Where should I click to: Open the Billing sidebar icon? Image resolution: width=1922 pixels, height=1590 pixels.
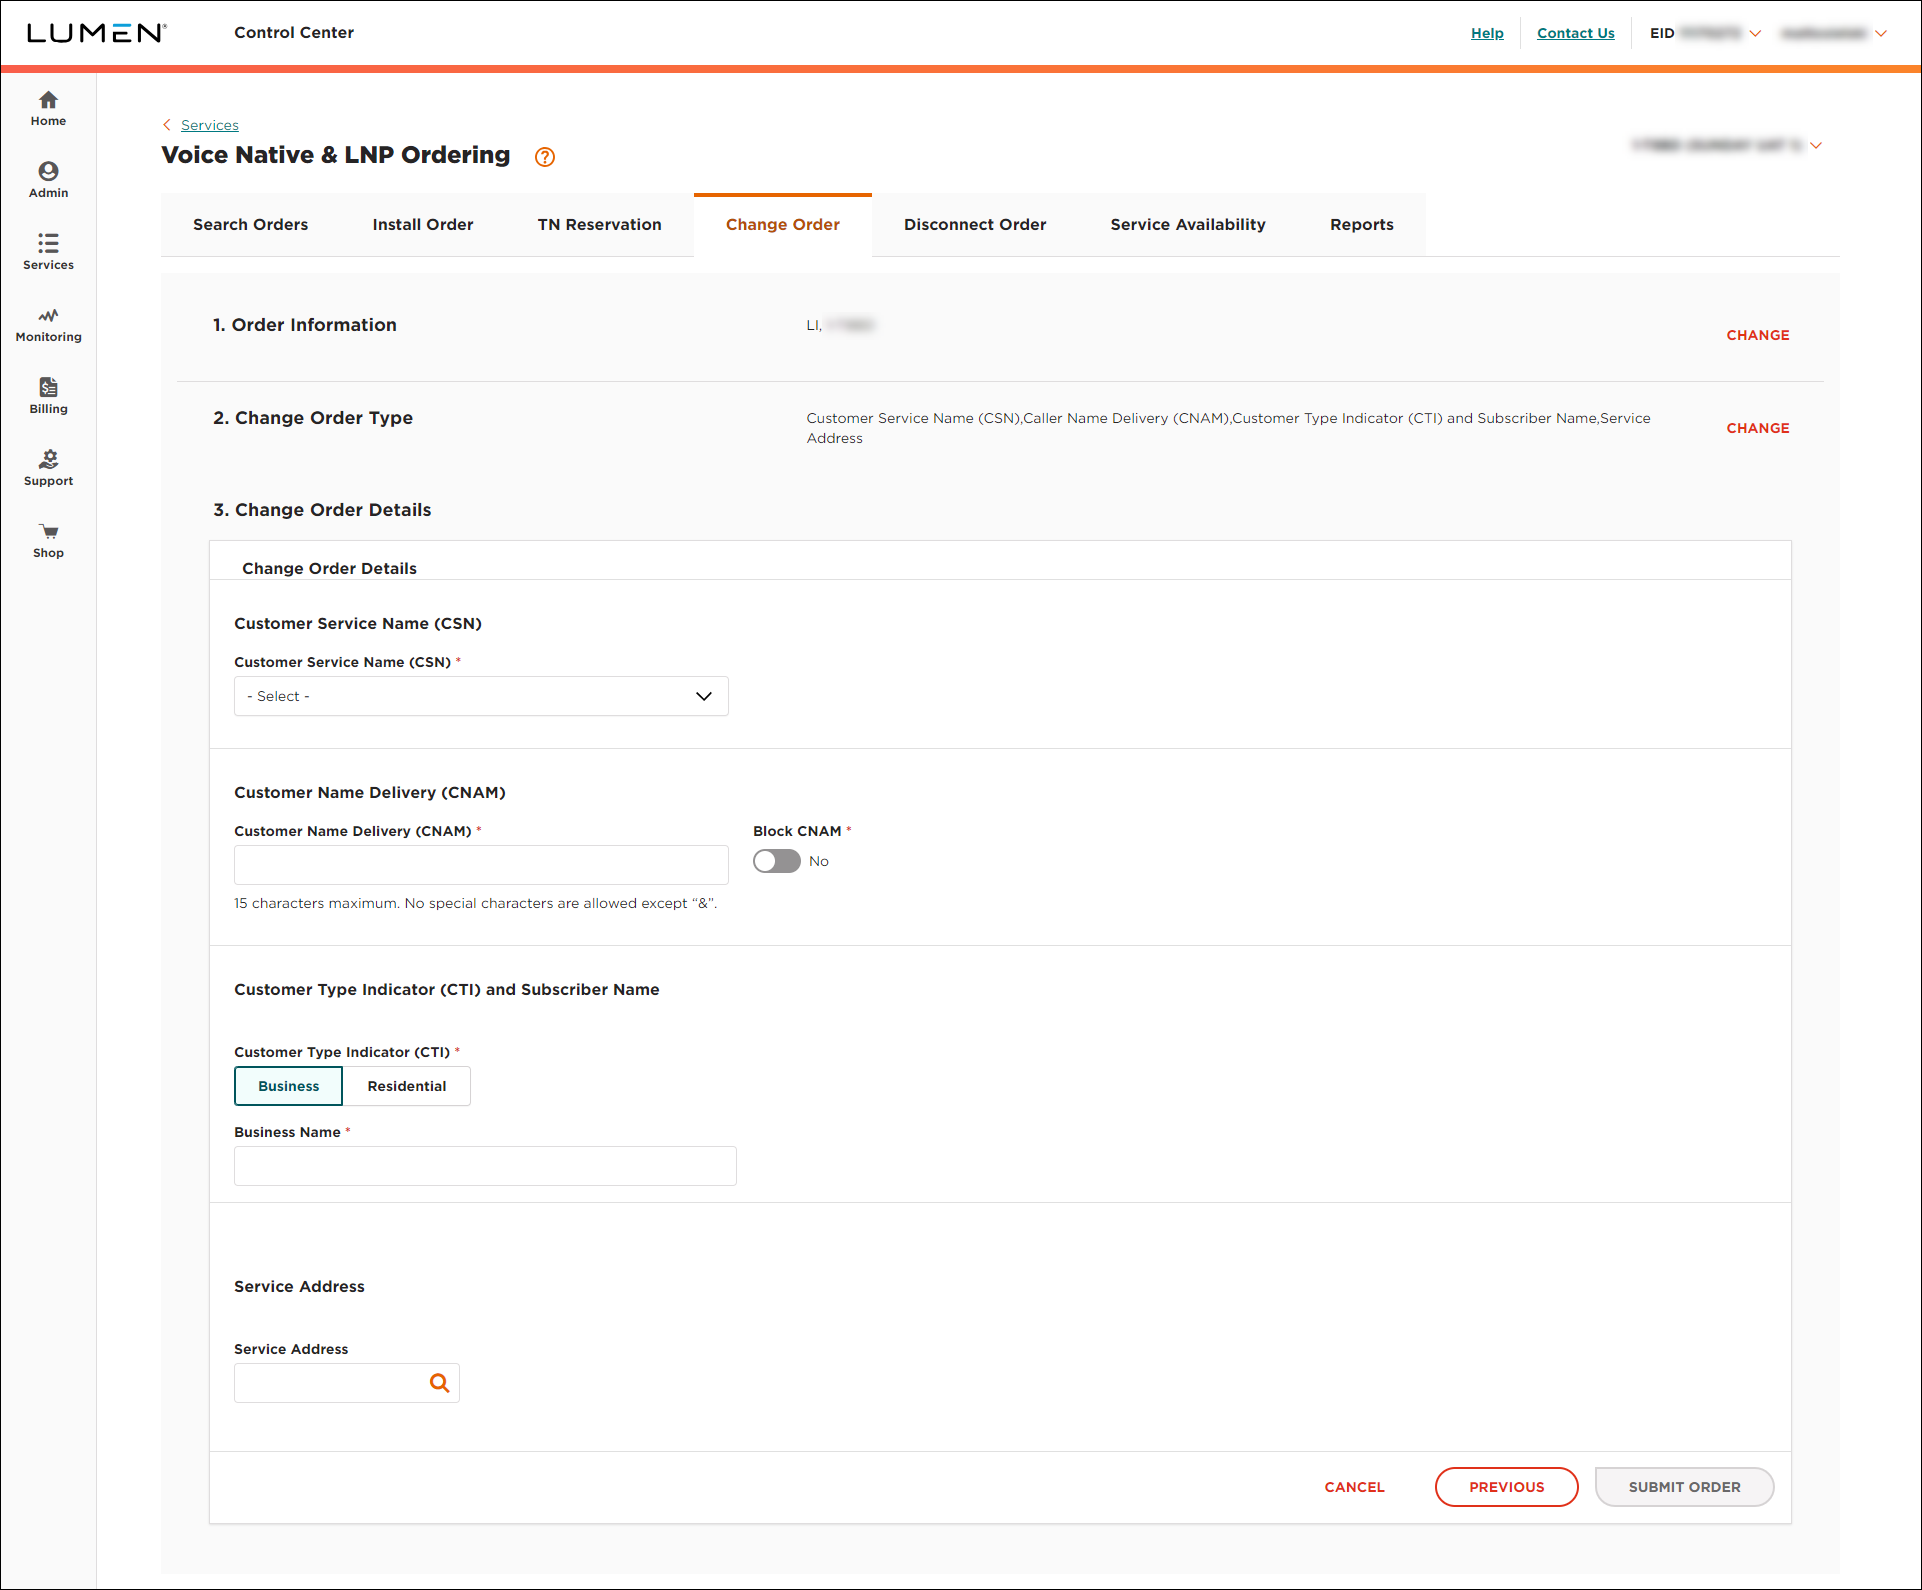48,396
